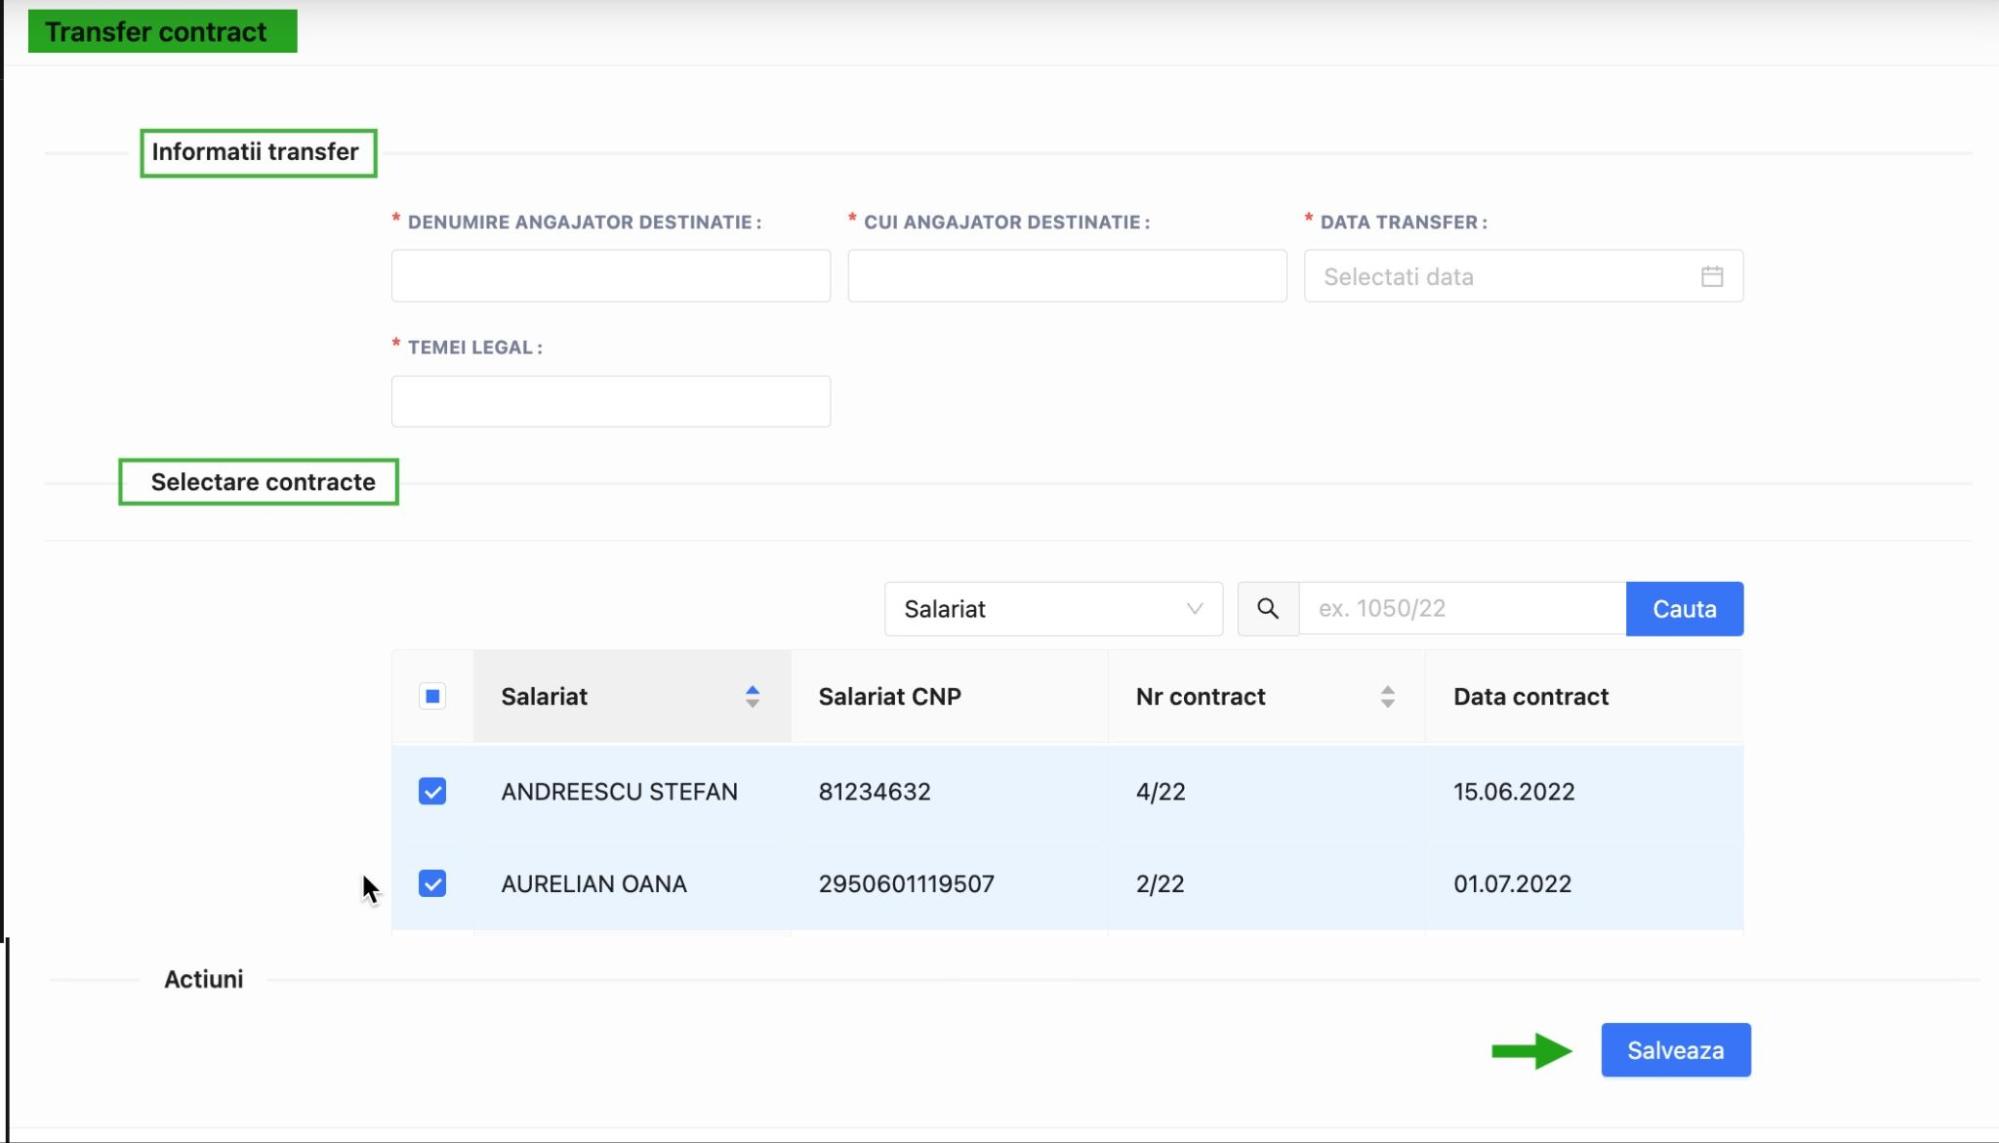Uncheck the AURELIAN OANA row checkbox
1999x1143 pixels.
click(432, 884)
